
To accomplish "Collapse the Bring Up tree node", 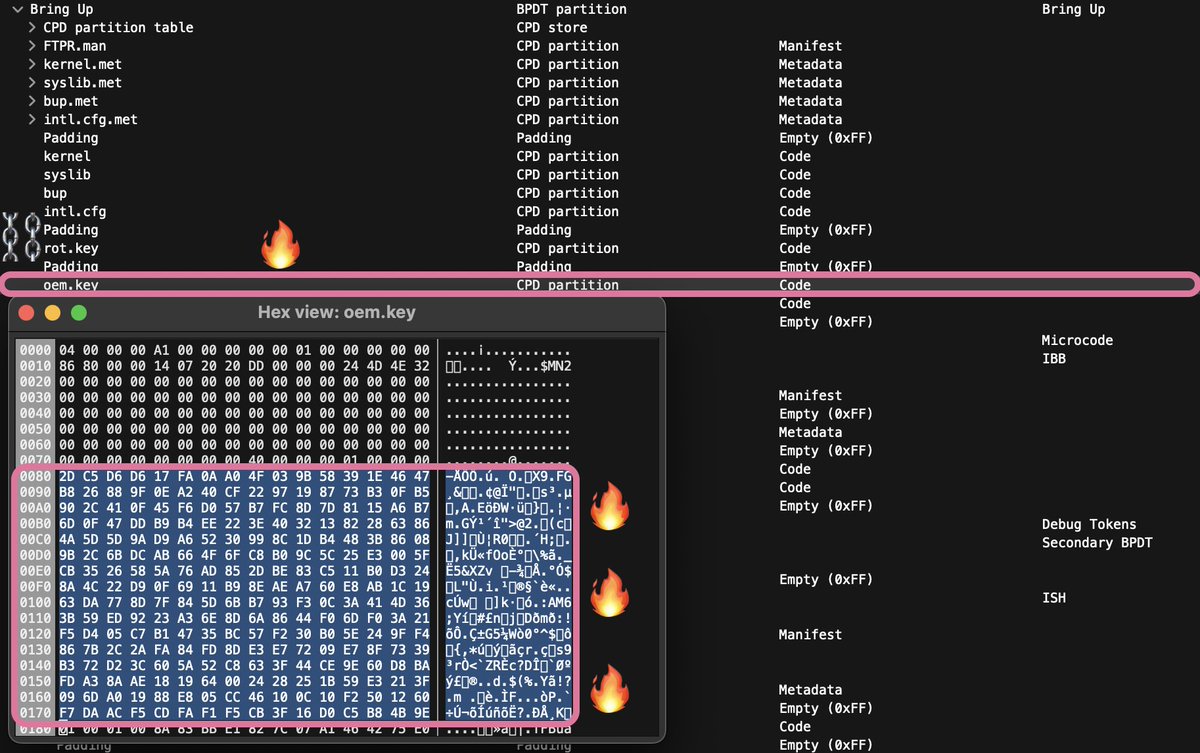I will [19, 9].
